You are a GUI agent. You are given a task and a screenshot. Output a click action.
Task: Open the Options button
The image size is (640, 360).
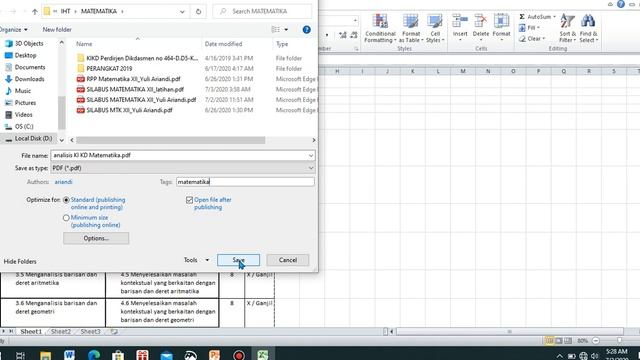click(x=96, y=238)
